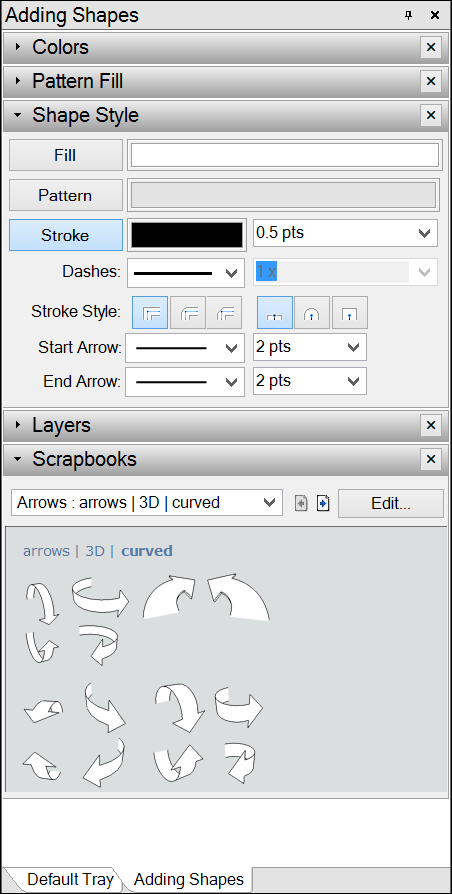Open the stroke width 0.5 pts dropdown
The width and height of the screenshot is (452, 894).
[x=345, y=233]
